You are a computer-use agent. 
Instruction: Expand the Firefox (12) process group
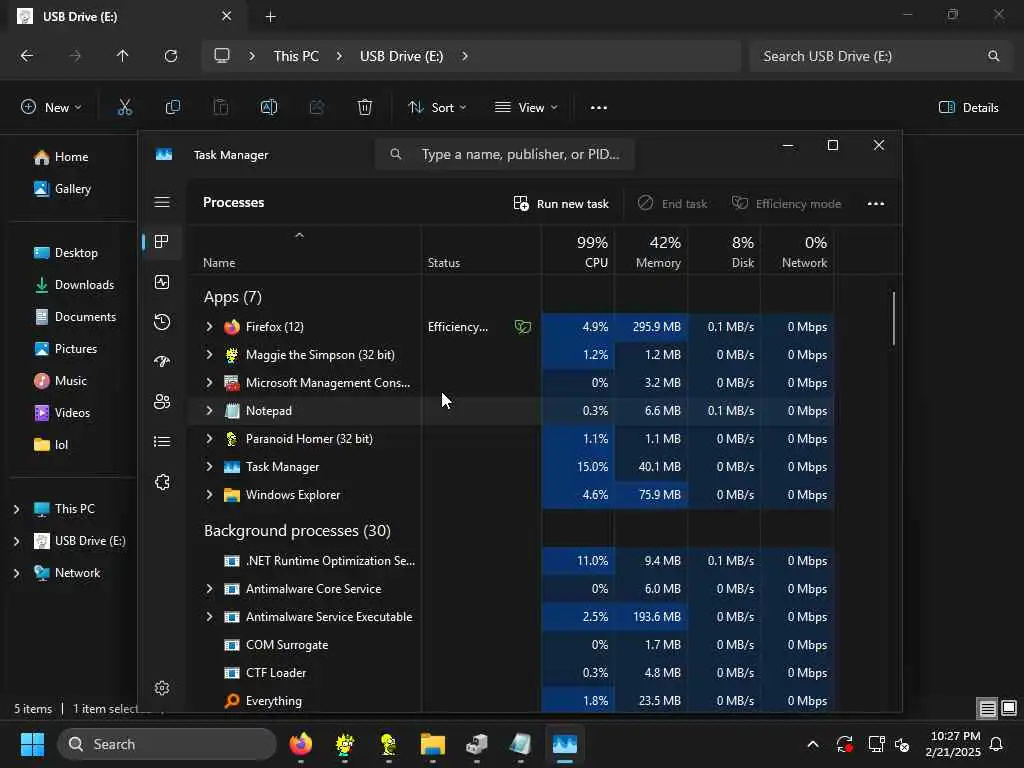[209, 327]
